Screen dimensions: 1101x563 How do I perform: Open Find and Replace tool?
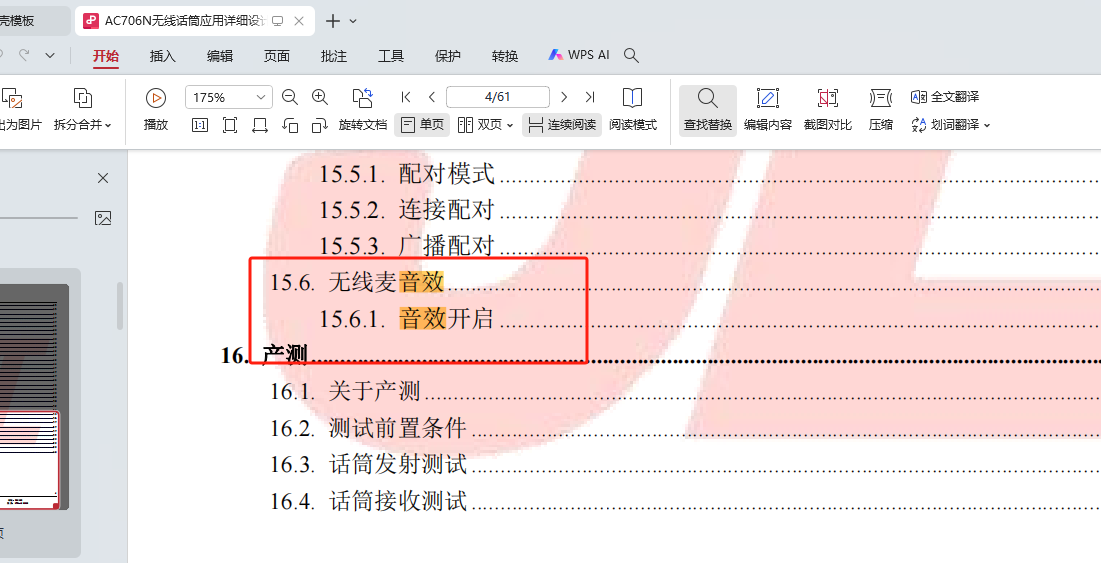708,110
